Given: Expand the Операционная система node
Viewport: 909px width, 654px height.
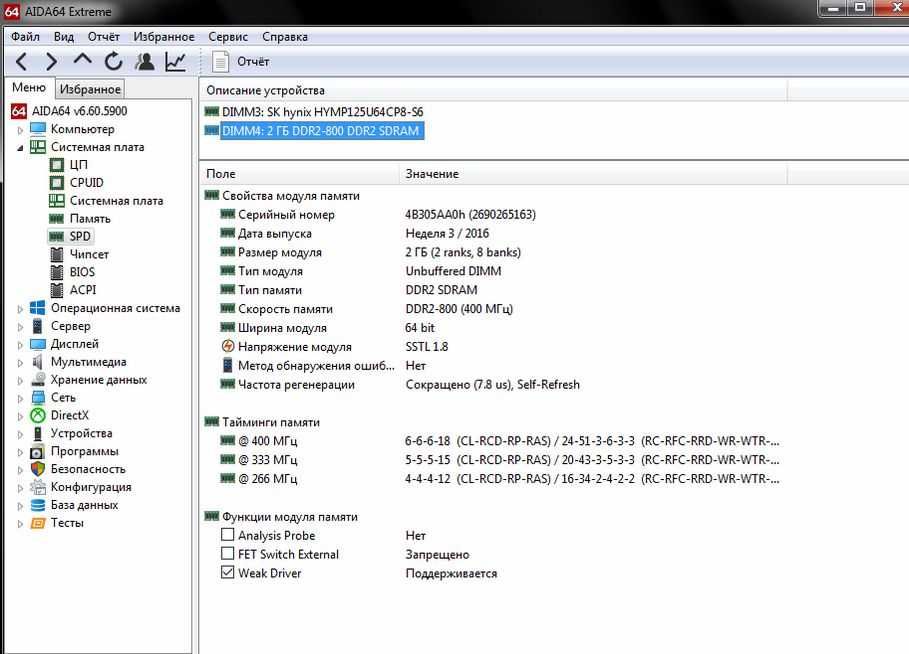Looking at the screenshot, I should coord(20,309).
